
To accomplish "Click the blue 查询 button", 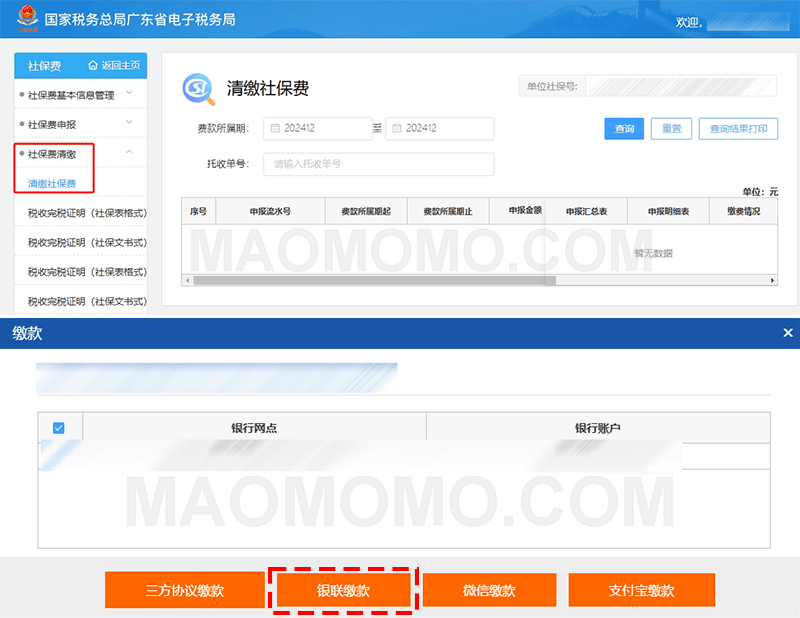I will pyautogui.click(x=624, y=129).
